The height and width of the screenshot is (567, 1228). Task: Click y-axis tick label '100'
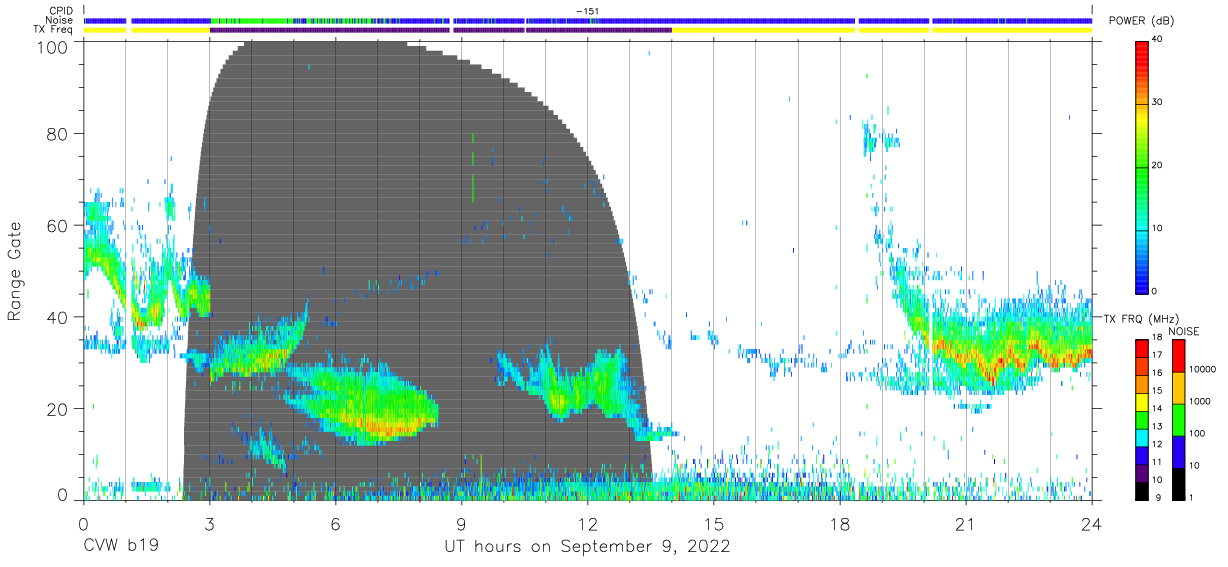tap(53, 46)
